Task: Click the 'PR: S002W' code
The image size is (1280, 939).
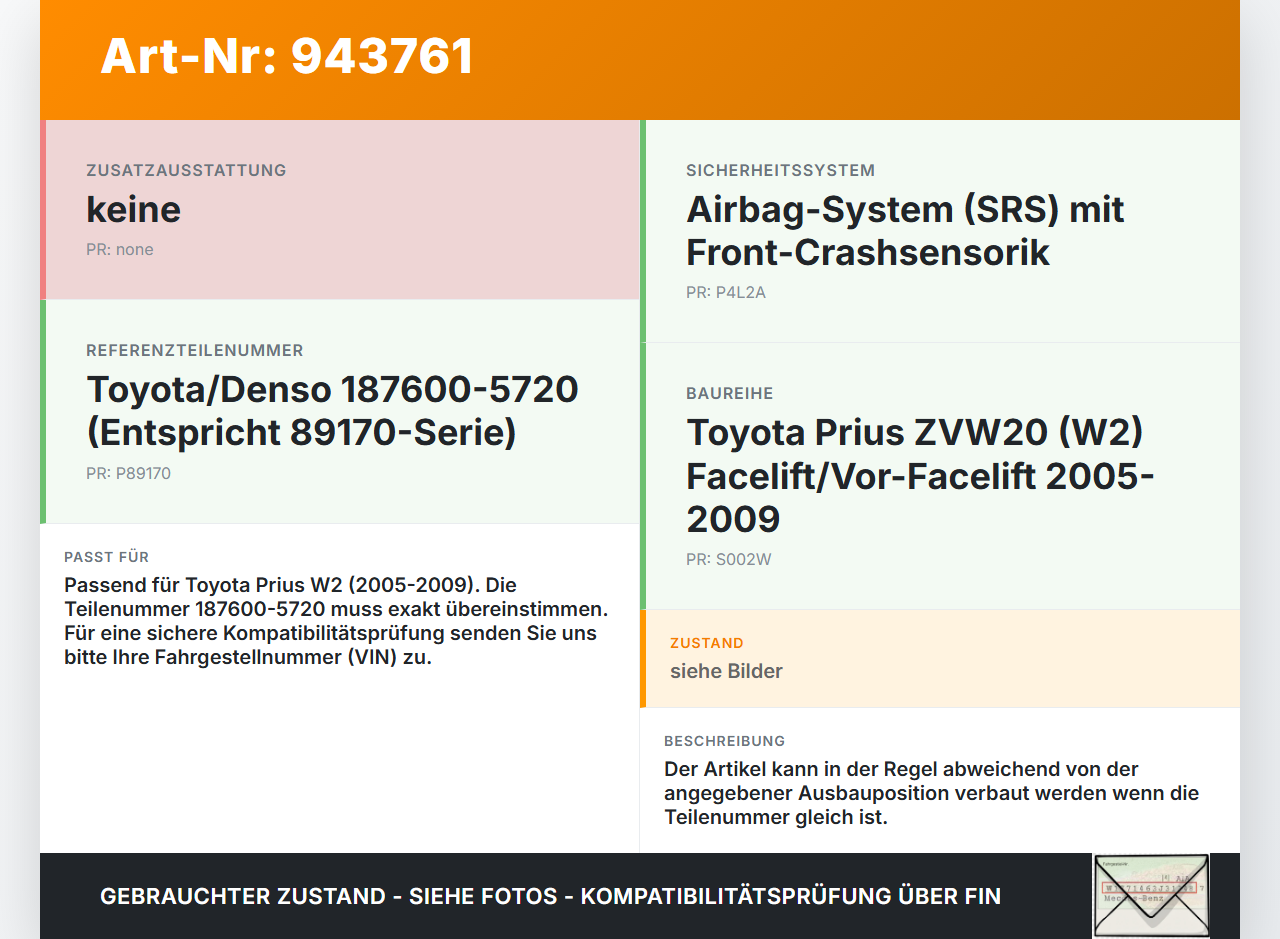Action: point(728,559)
